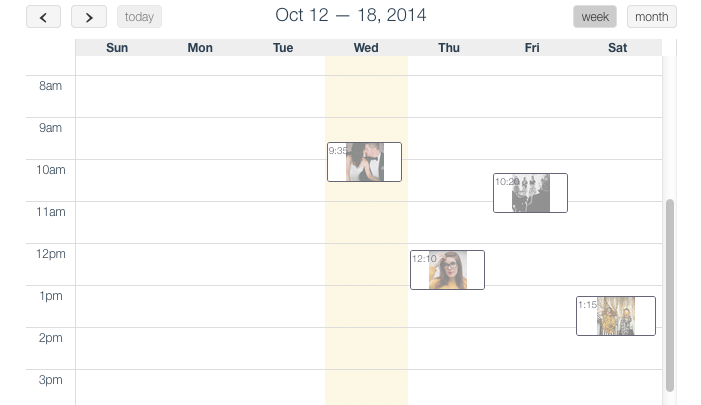Open the 12:10 event on Thursday
The height and width of the screenshot is (405, 701).
click(447, 270)
